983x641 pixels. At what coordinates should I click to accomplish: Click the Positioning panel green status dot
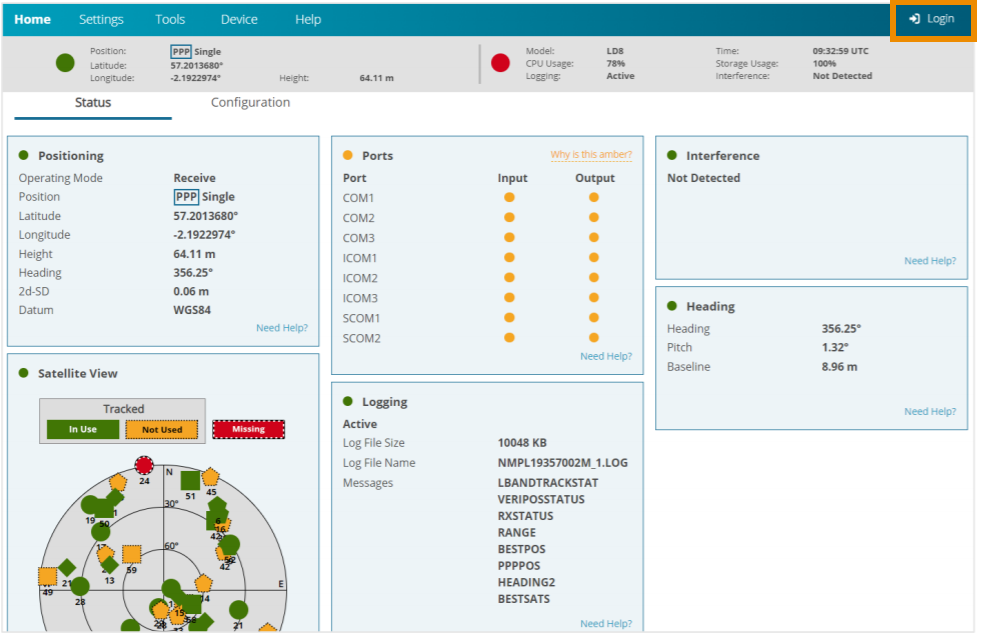(24, 155)
